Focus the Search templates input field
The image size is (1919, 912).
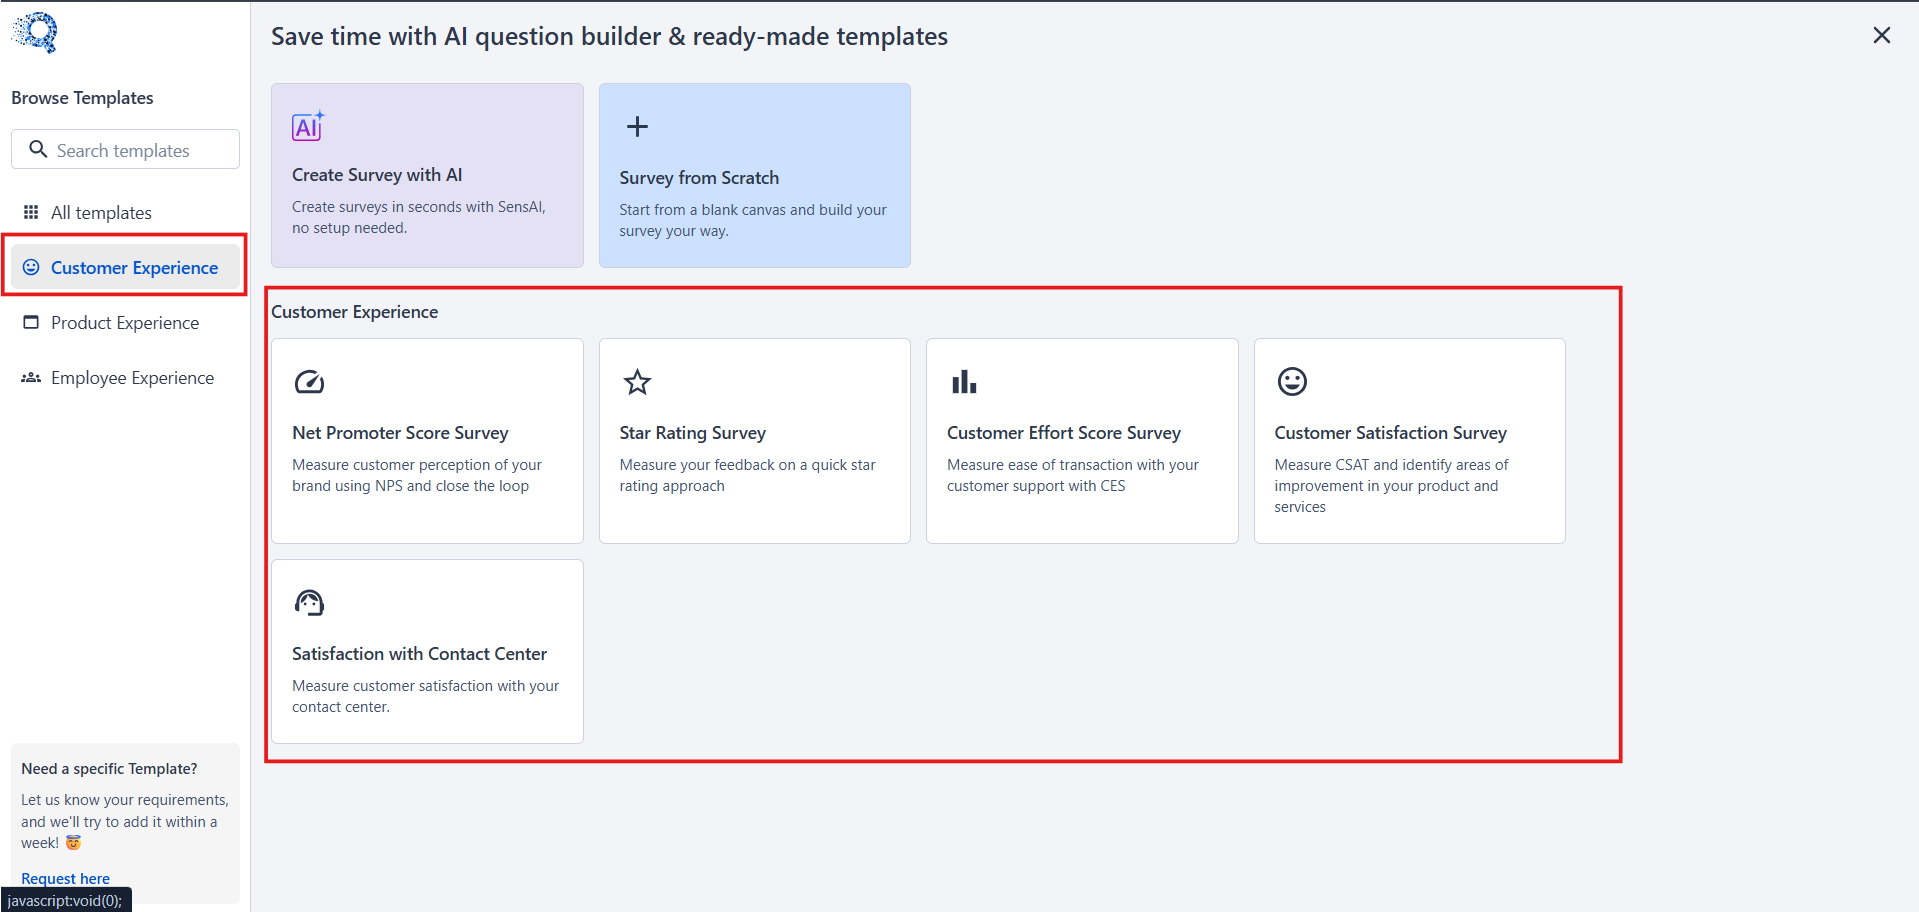(x=125, y=149)
